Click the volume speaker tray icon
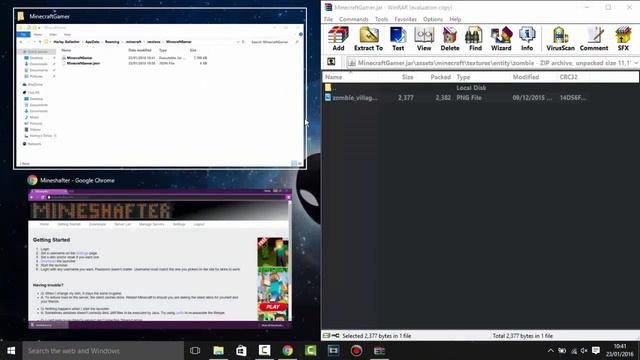This screenshot has height=360, width=640. 584,351
